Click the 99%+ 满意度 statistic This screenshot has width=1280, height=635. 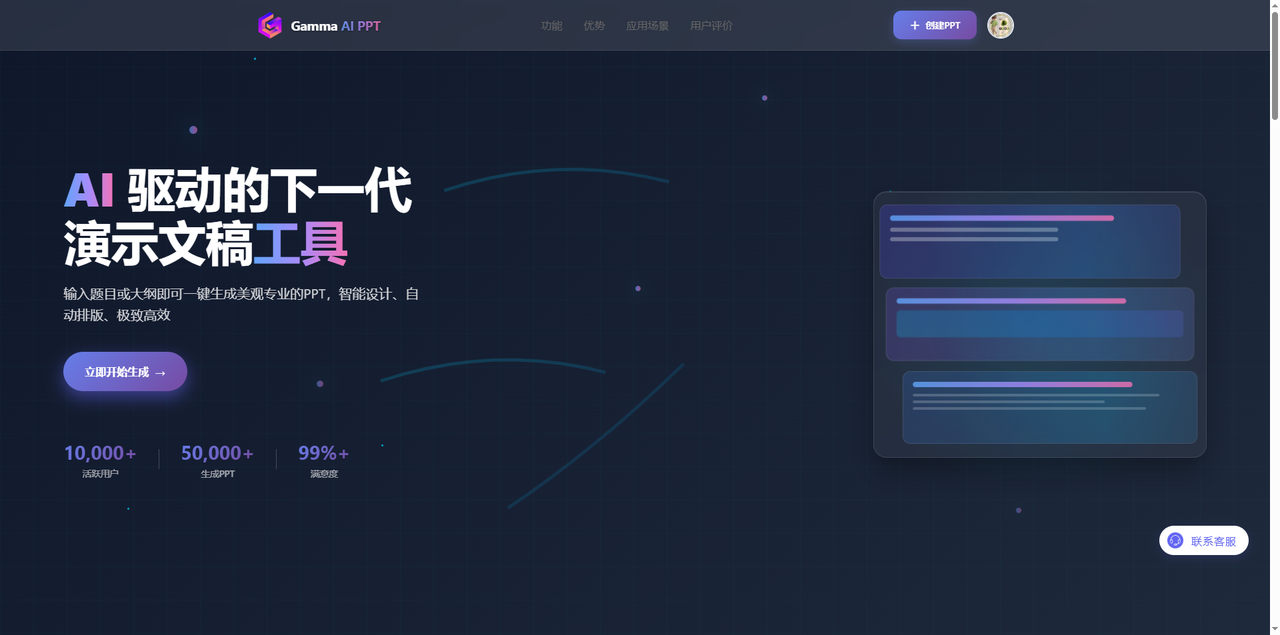tap(323, 460)
